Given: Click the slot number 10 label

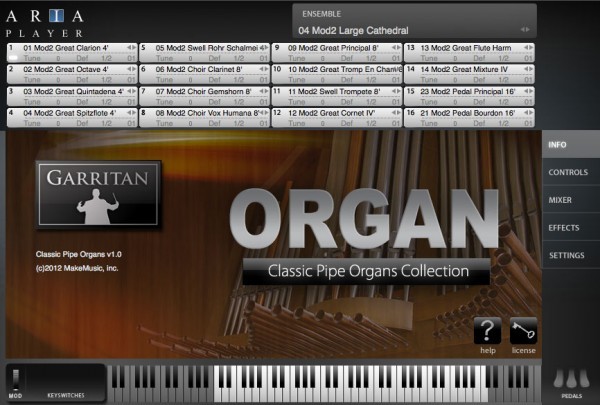Looking at the screenshot, I should [277, 69].
